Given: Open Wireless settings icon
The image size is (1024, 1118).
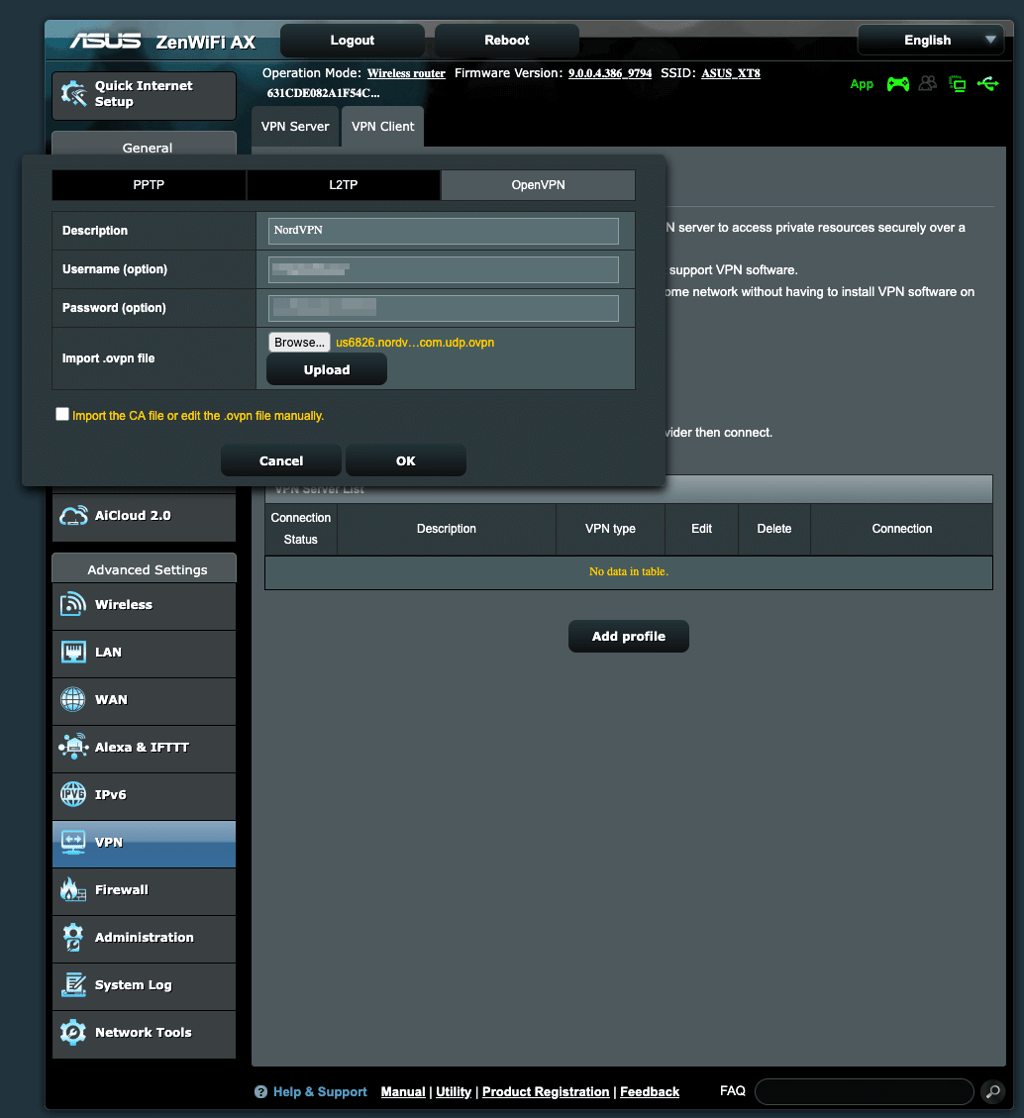Looking at the screenshot, I should 73,605.
